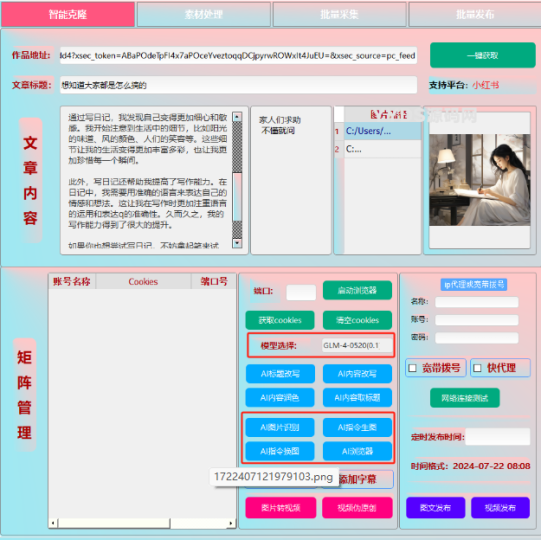Viewport: 541px width, 540px height.
Task: Click the AI内容润色 button
Action: pos(280,397)
